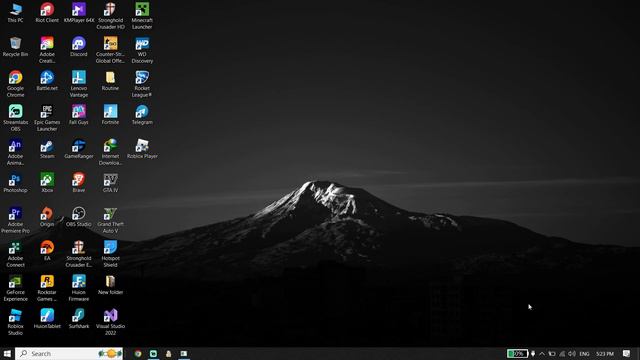The height and width of the screenshot is (360, 640).
Task: Open Stronghold Crusader Extreme shortcut
Action: coord(79,254)
